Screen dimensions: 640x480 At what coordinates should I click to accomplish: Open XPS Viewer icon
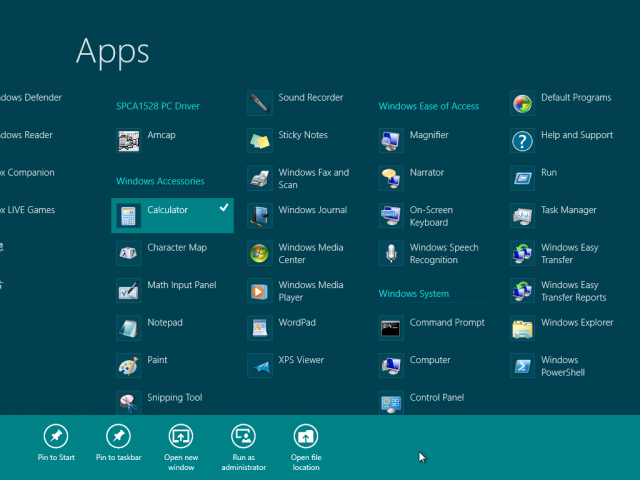pos(260,366)
